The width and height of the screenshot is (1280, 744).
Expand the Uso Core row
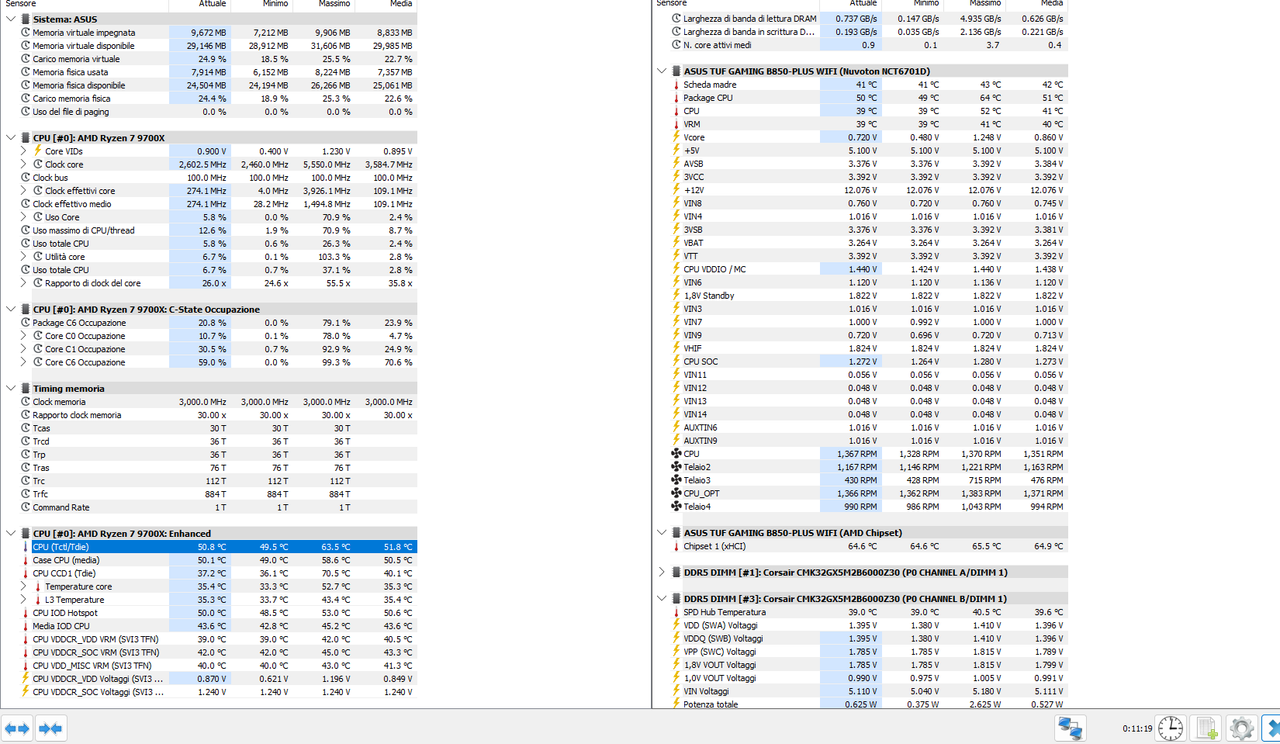[x=23, y=217]
